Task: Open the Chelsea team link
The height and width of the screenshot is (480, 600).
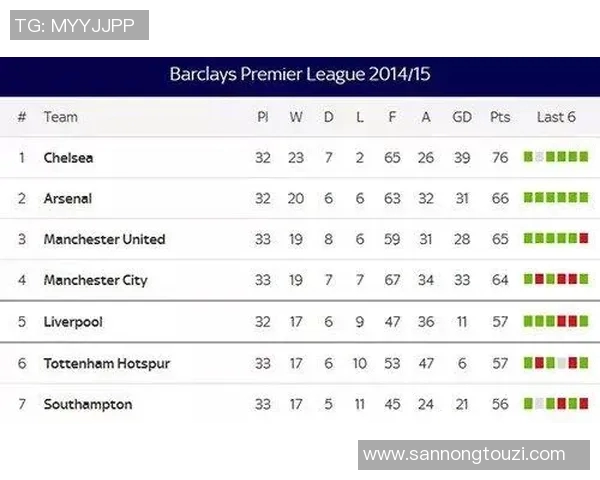Action: click(x=68, y=158)
